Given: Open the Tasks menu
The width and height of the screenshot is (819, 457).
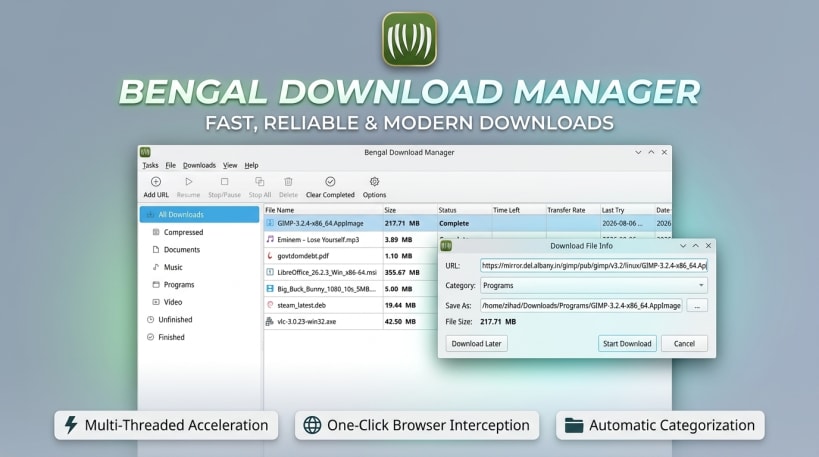Looking at the screenshot, I should [150, 165].
